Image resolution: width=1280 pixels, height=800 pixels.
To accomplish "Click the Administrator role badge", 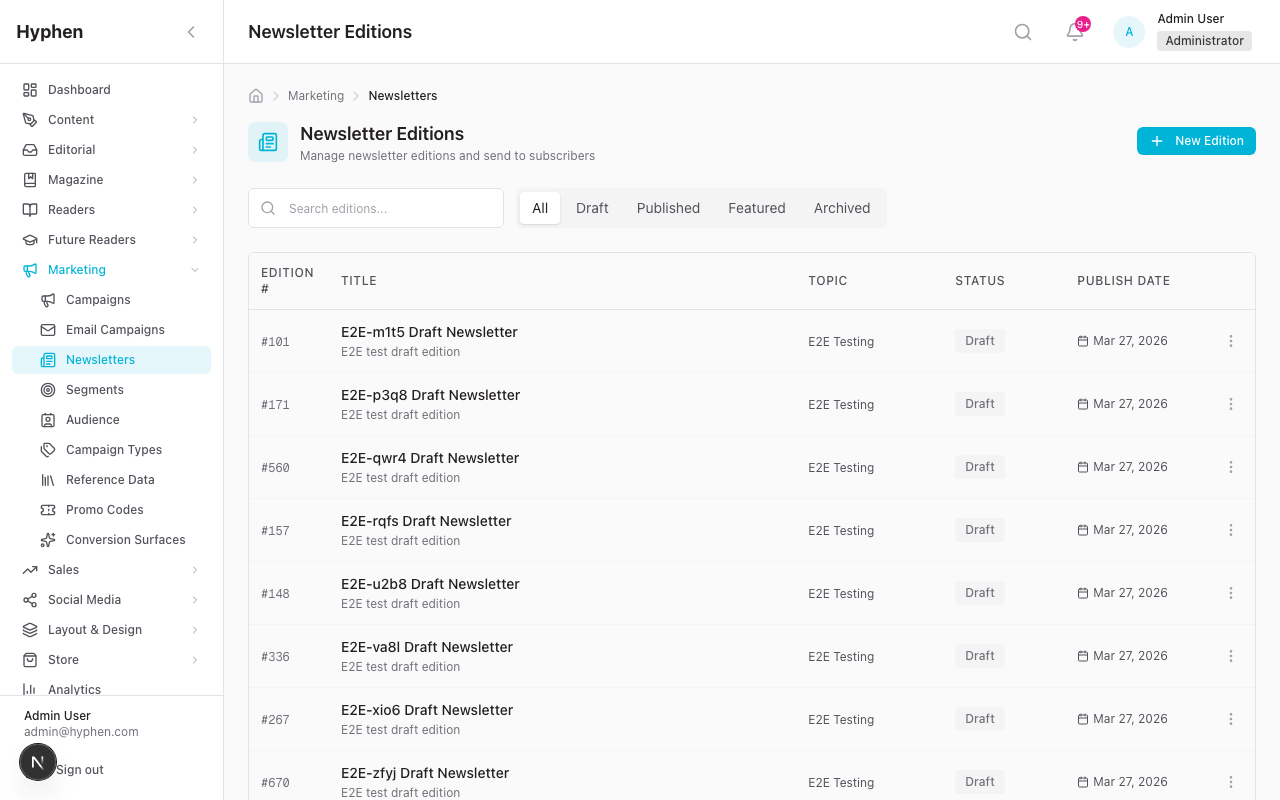I will coord(1204,41).
